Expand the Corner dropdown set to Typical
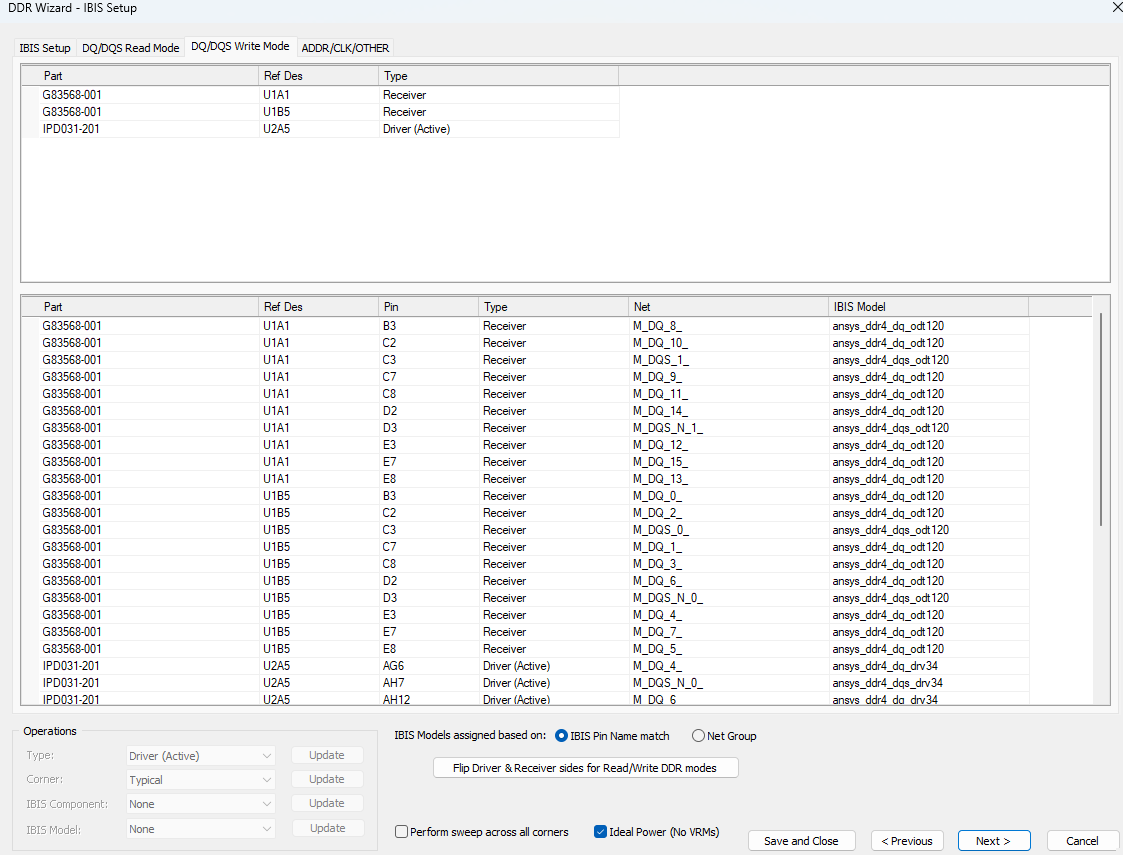Screen dimensions: 1123x855 tap(200, 780)
